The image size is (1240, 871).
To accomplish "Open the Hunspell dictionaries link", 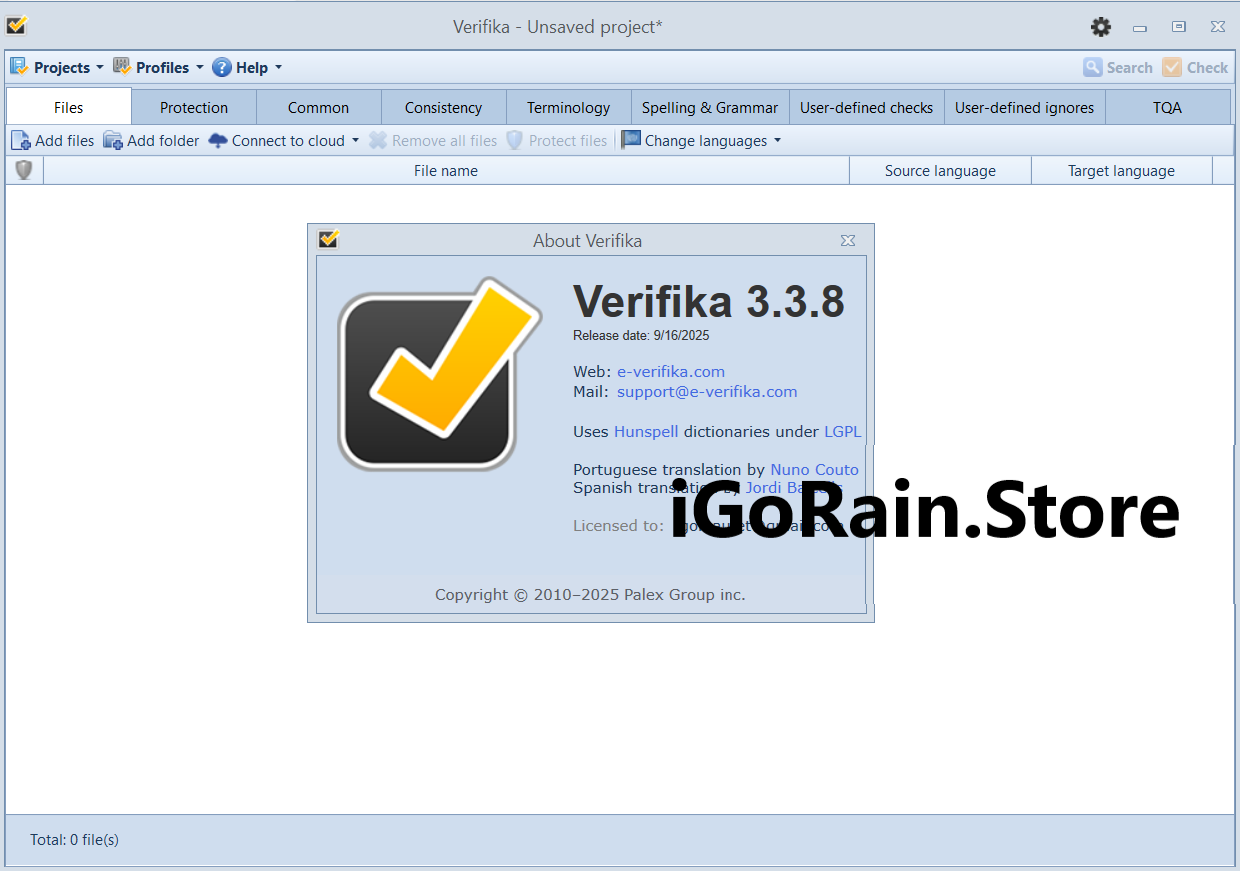I will (646, 432).
